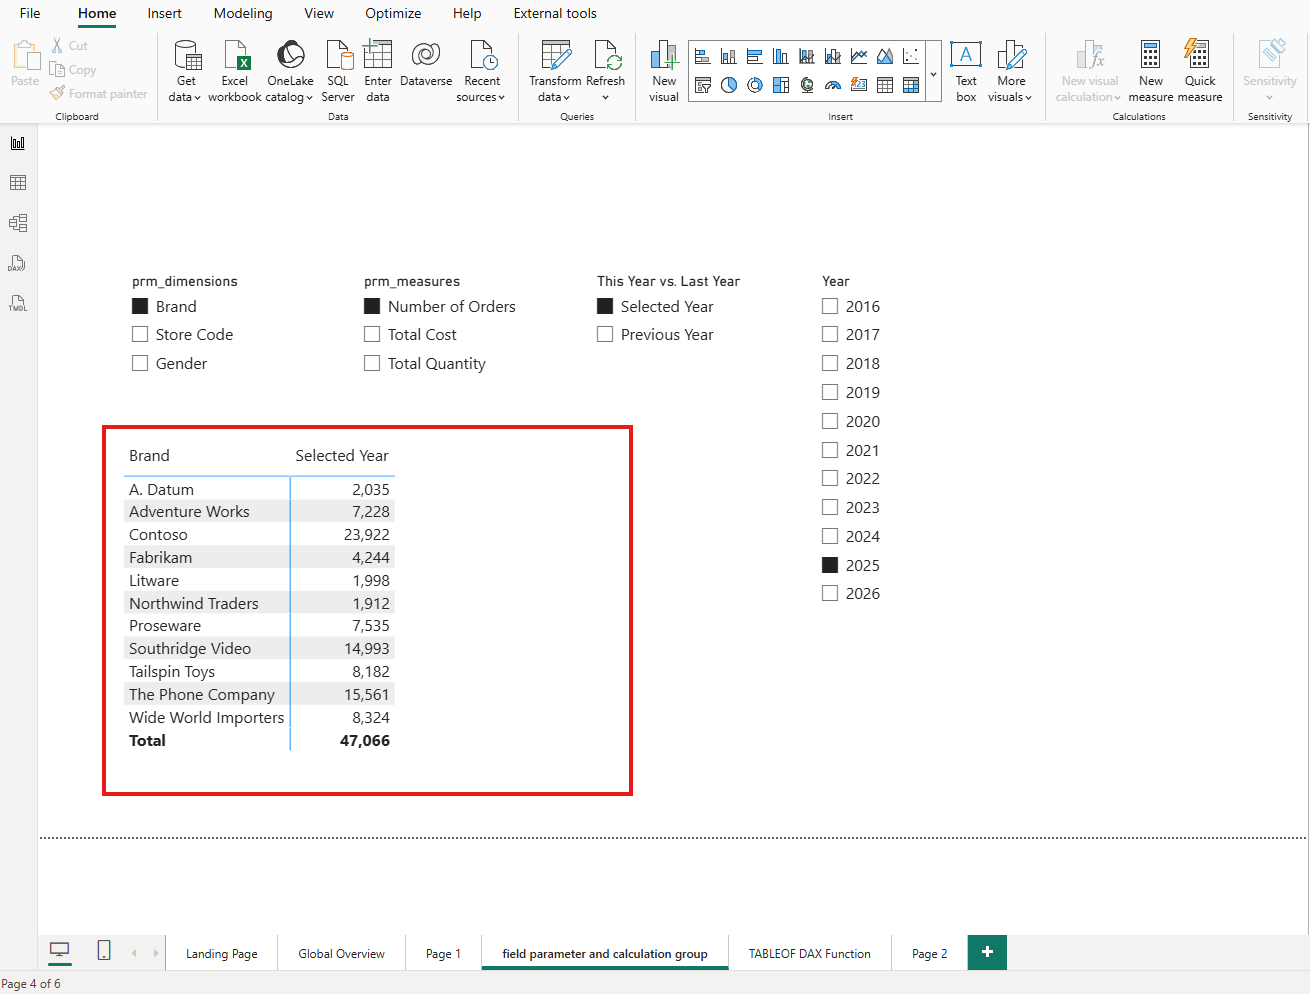1310x994 pixels.
Task: Check the Total Cost measure checkbox
Action: (x=372, y=335)
